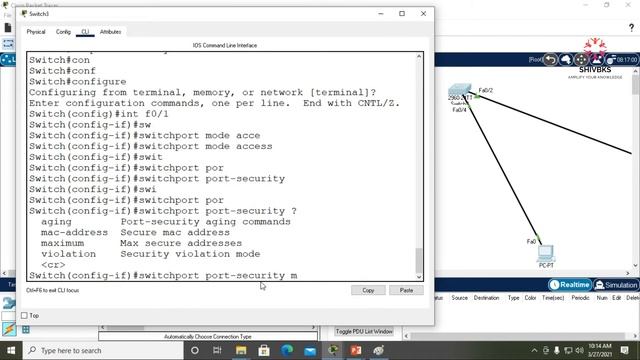Open Task View on taskbar
The image size is (640, 360).
click(217, 350)
